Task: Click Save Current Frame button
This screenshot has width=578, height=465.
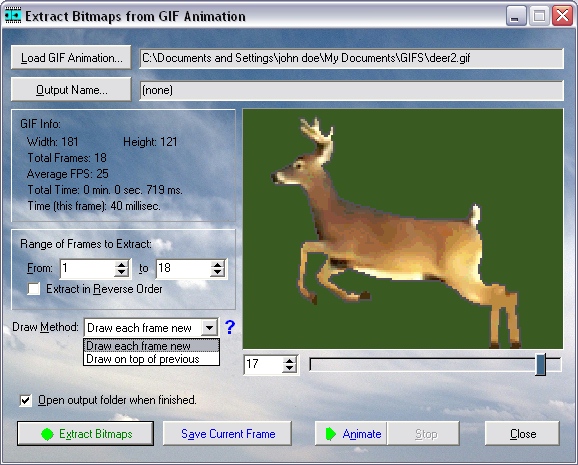Action: [227, 434]
